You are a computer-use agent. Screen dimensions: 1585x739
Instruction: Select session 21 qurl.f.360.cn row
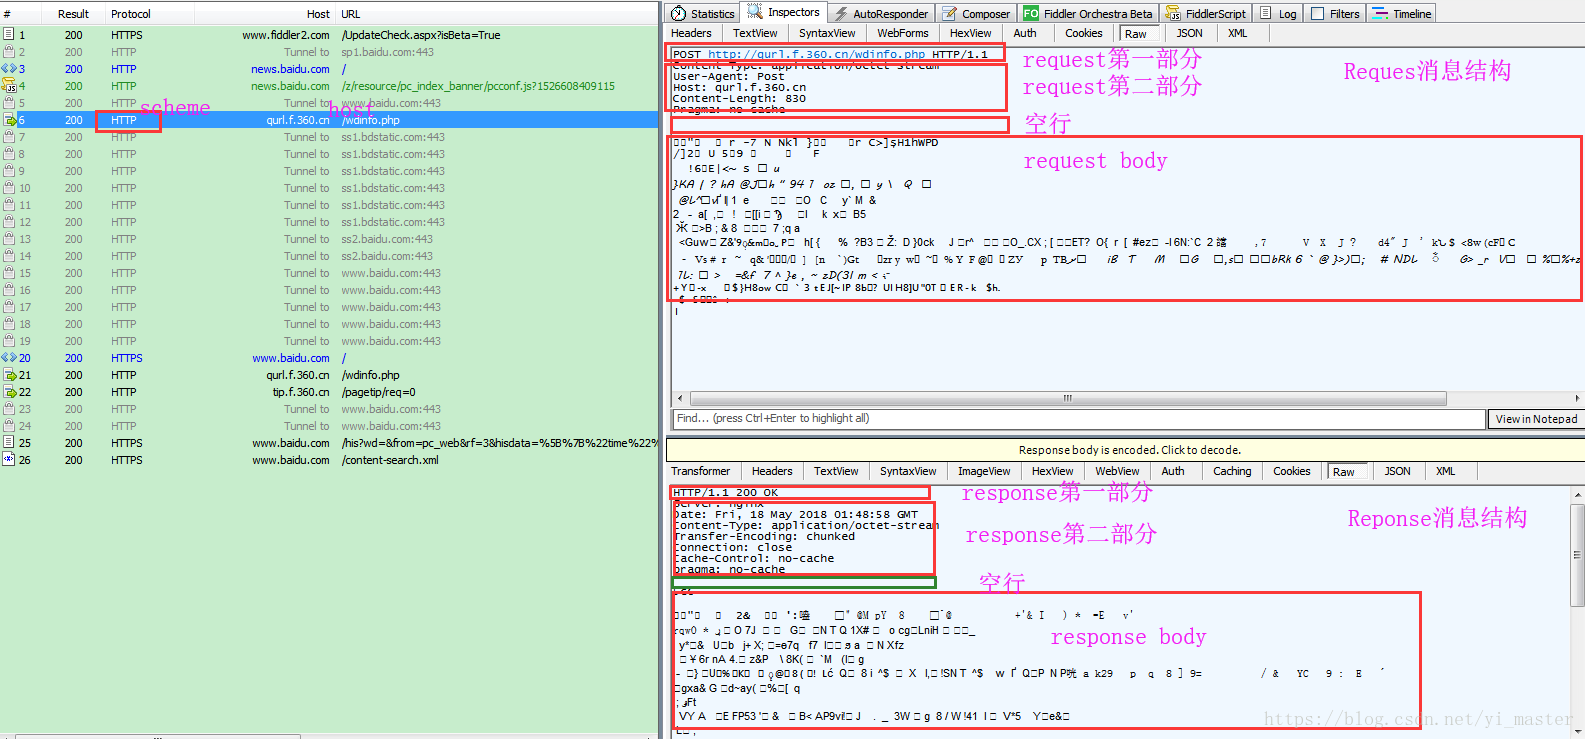[x=330, y=375]
